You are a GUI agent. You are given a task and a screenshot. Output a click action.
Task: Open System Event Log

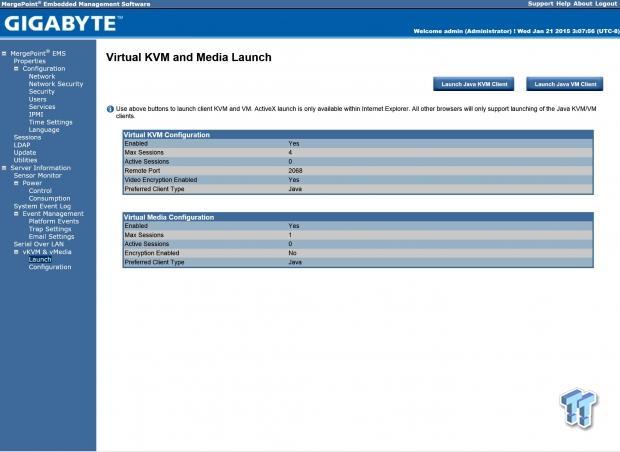42,206
